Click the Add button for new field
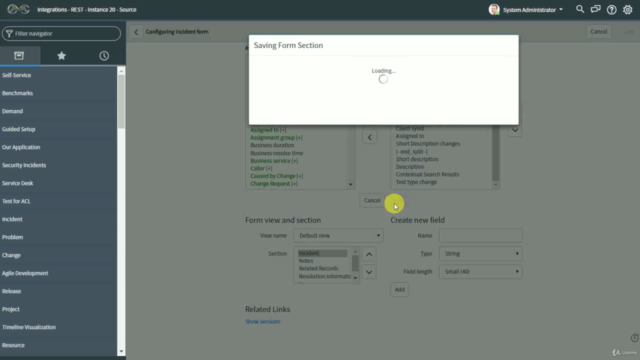This screenshot has height=360, width=640. click(399, 289)
